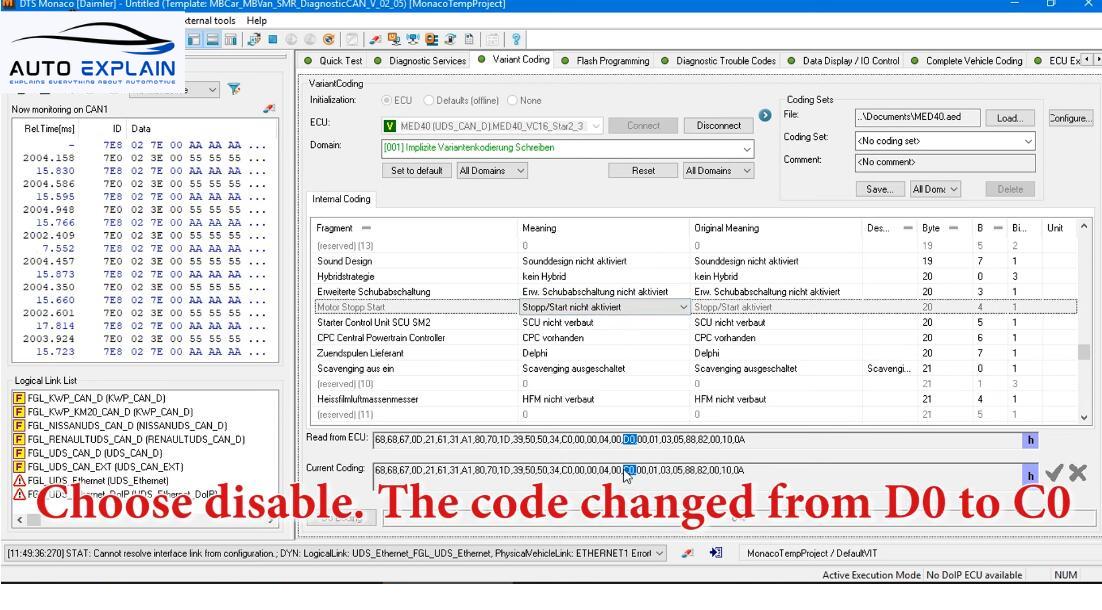Accept coding with the check mark icon
The image size is (1102, 610).
coord(1054,473)
